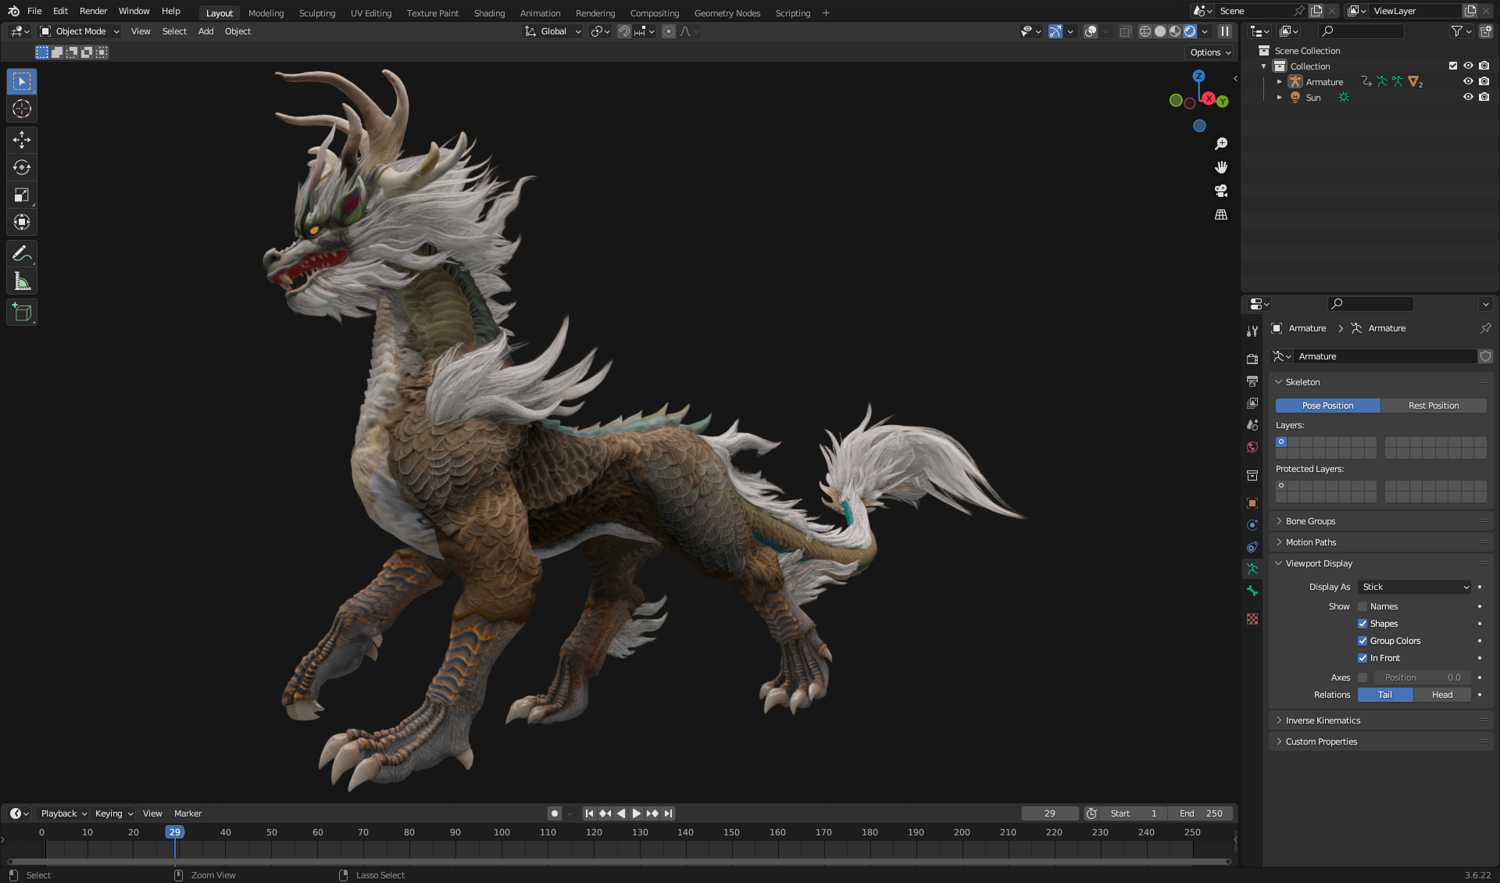1500x883 pixels.
Task: Click the 3D Cursor tool
Action: coord(21,109)
